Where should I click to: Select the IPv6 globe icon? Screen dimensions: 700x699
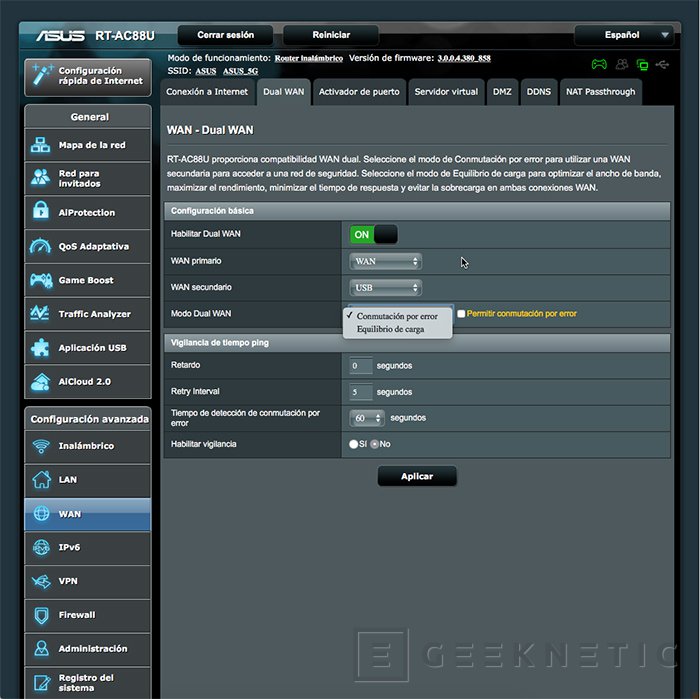click(42, 547)
